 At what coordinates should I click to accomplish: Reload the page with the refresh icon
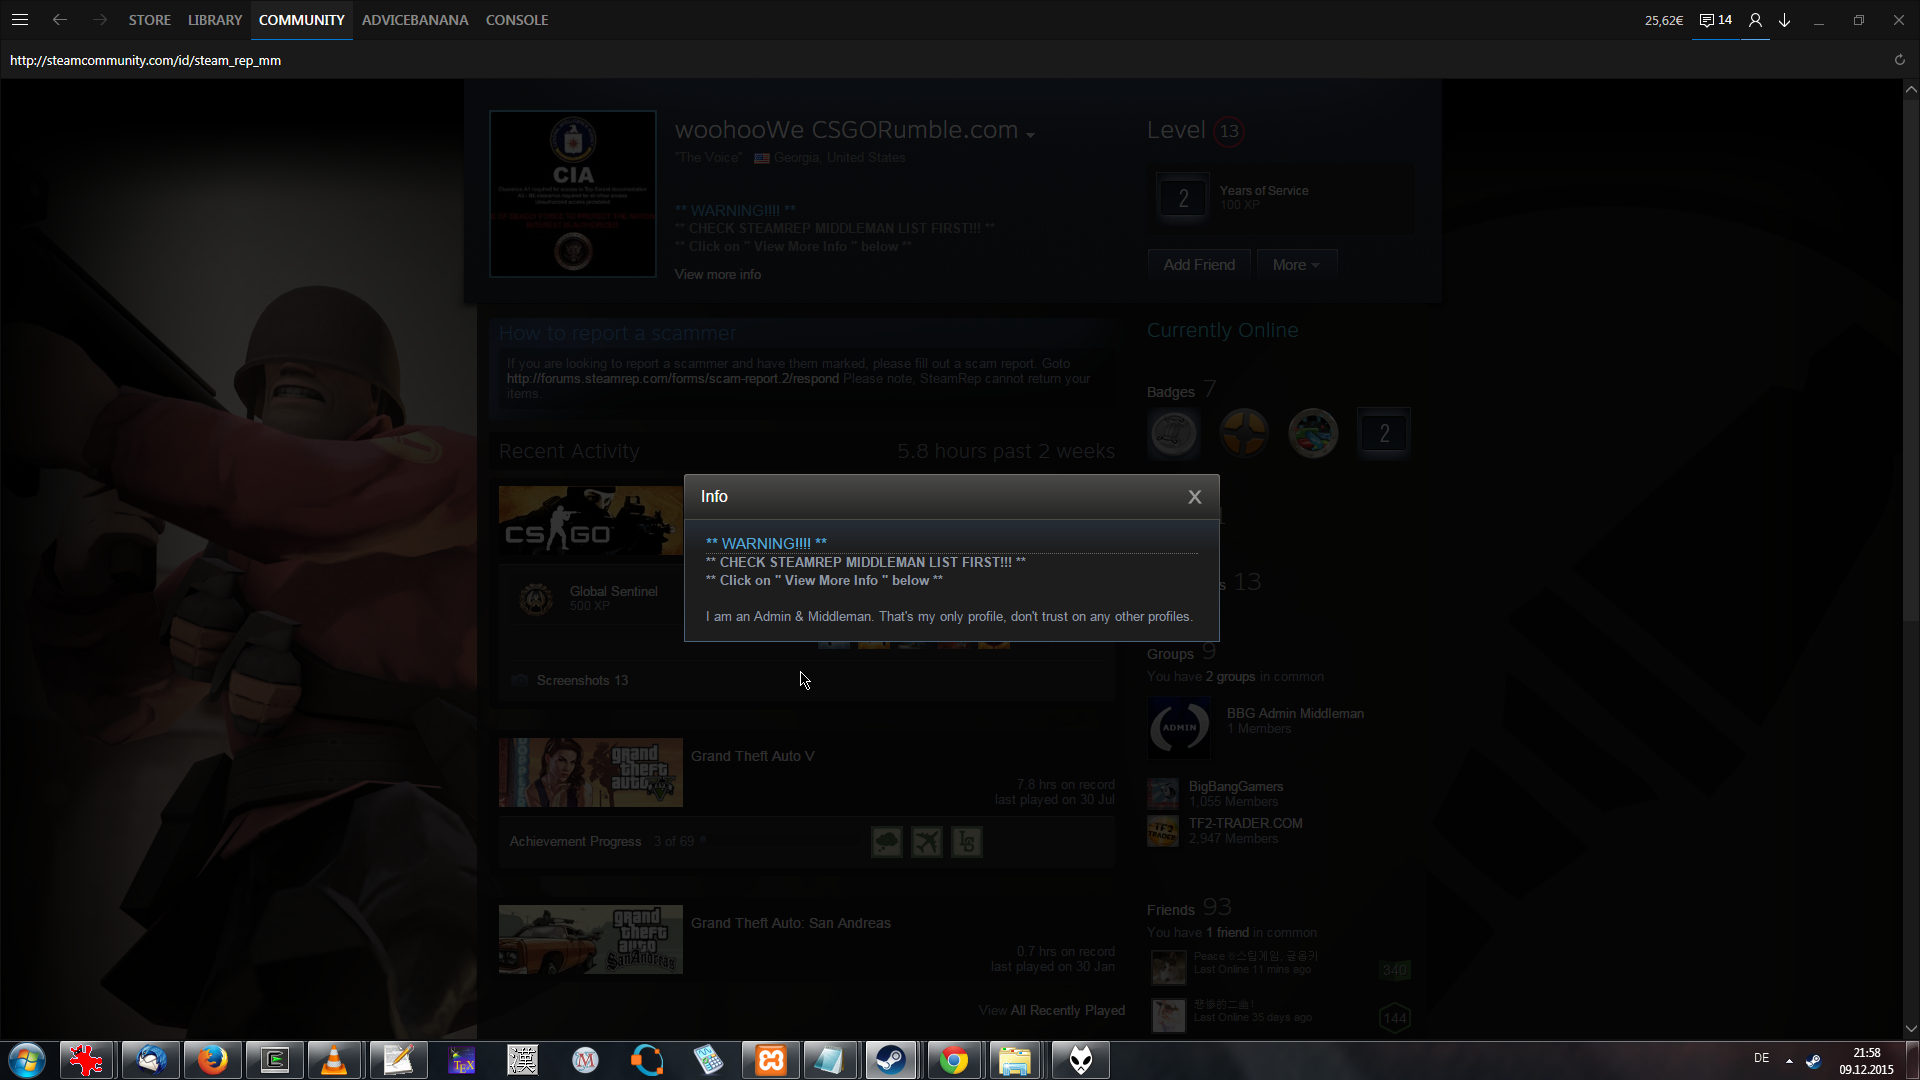[x=1899, y=60]
